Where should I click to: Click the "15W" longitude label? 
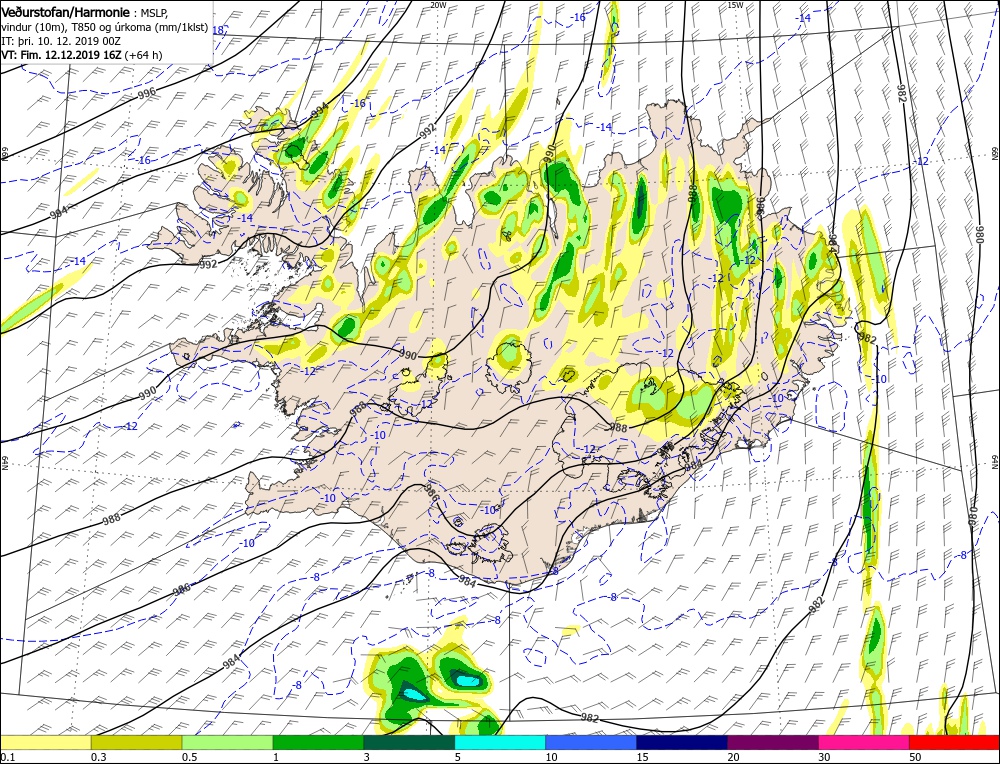pyautogui.click(x=735, y=4)
